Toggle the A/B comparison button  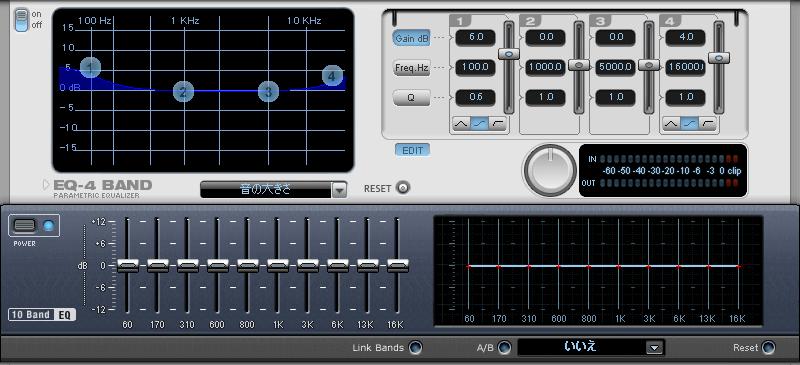tap(504, 348)
